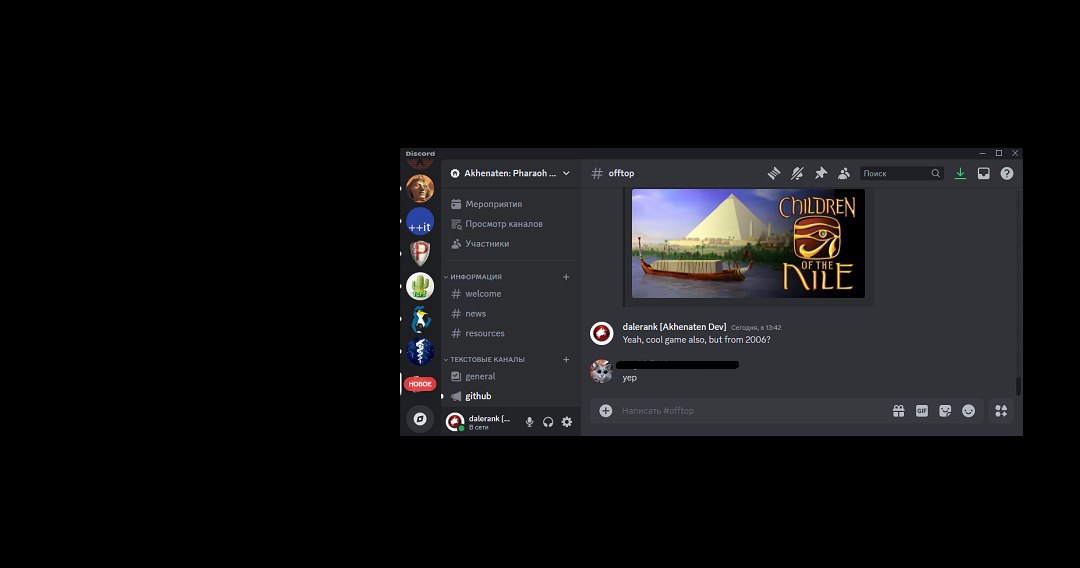Open the Akhenaten: Pharaoh server dropdown
Screen dimensions: 1080x568
click(x=510, y=173)
